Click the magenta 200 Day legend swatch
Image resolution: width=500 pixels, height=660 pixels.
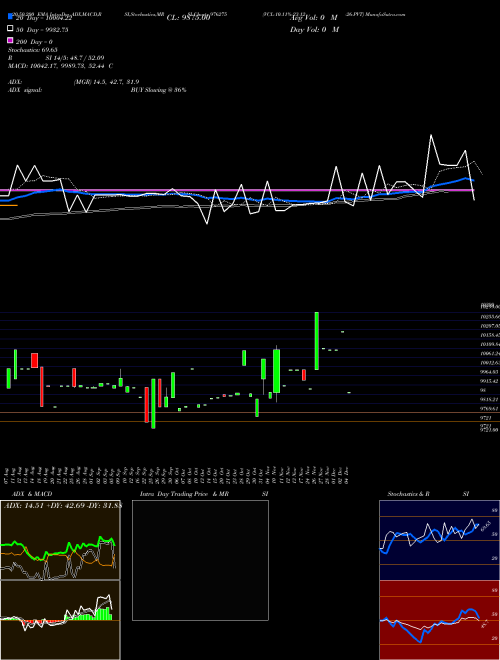click(x=10, y=41)
